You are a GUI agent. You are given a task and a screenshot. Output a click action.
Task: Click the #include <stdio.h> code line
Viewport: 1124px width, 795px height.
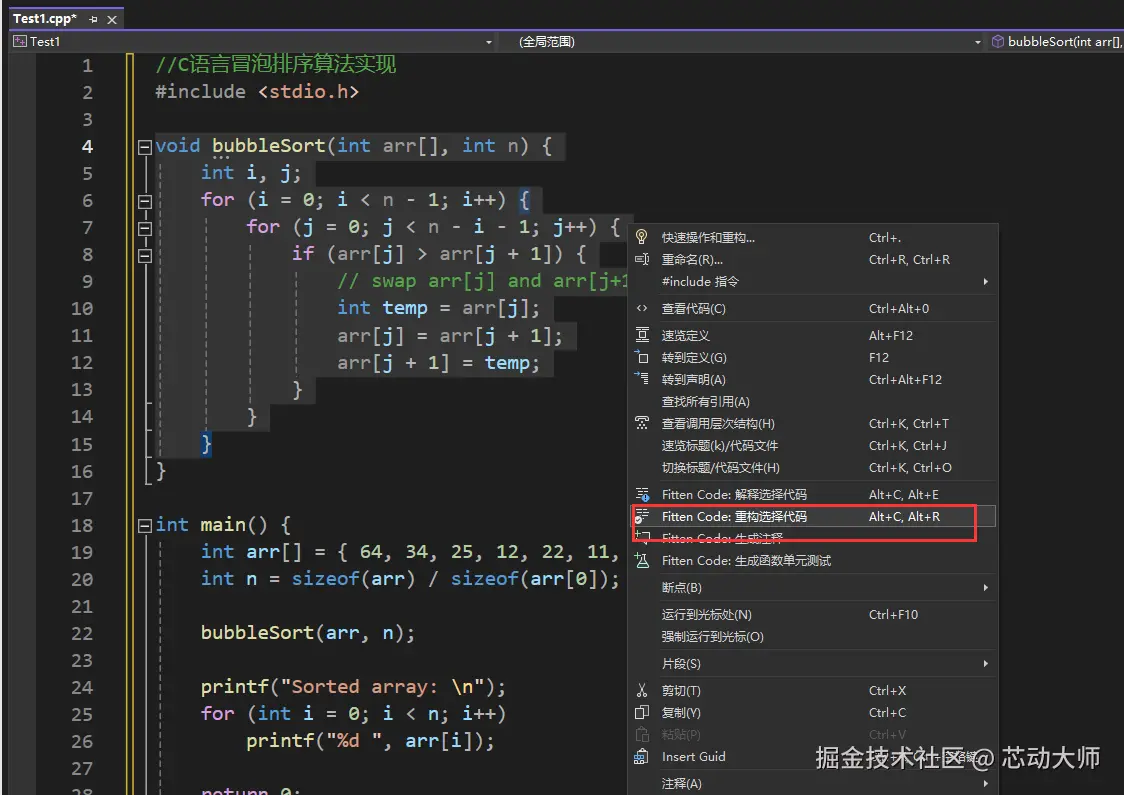click(x=257, y=92)
